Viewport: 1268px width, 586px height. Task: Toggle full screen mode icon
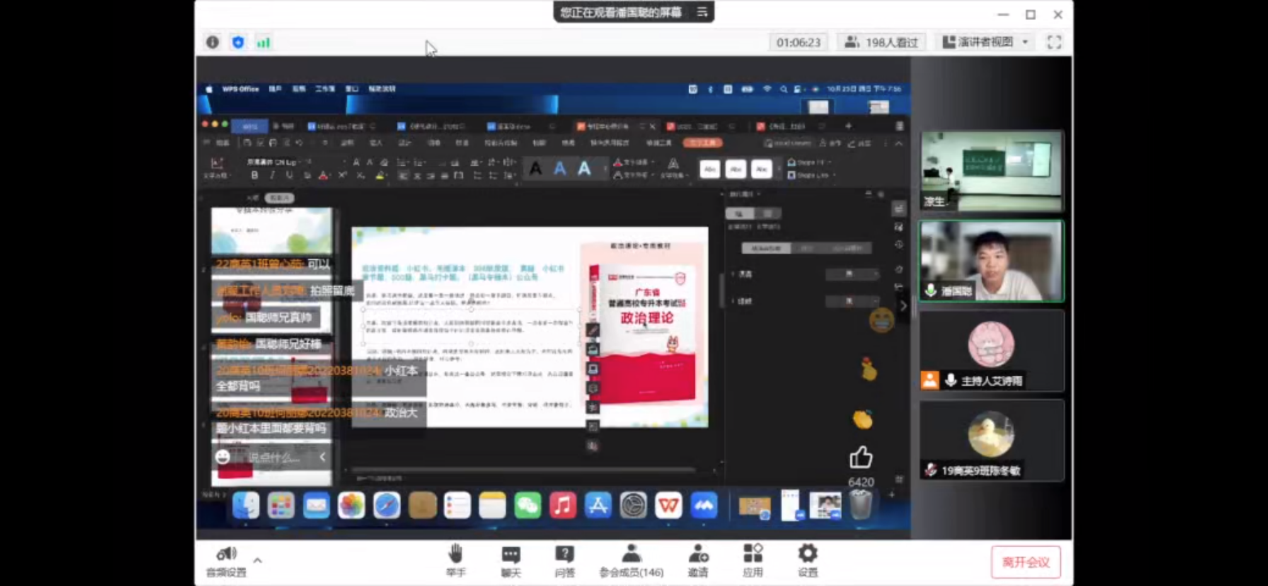[x=1054, y=42]
